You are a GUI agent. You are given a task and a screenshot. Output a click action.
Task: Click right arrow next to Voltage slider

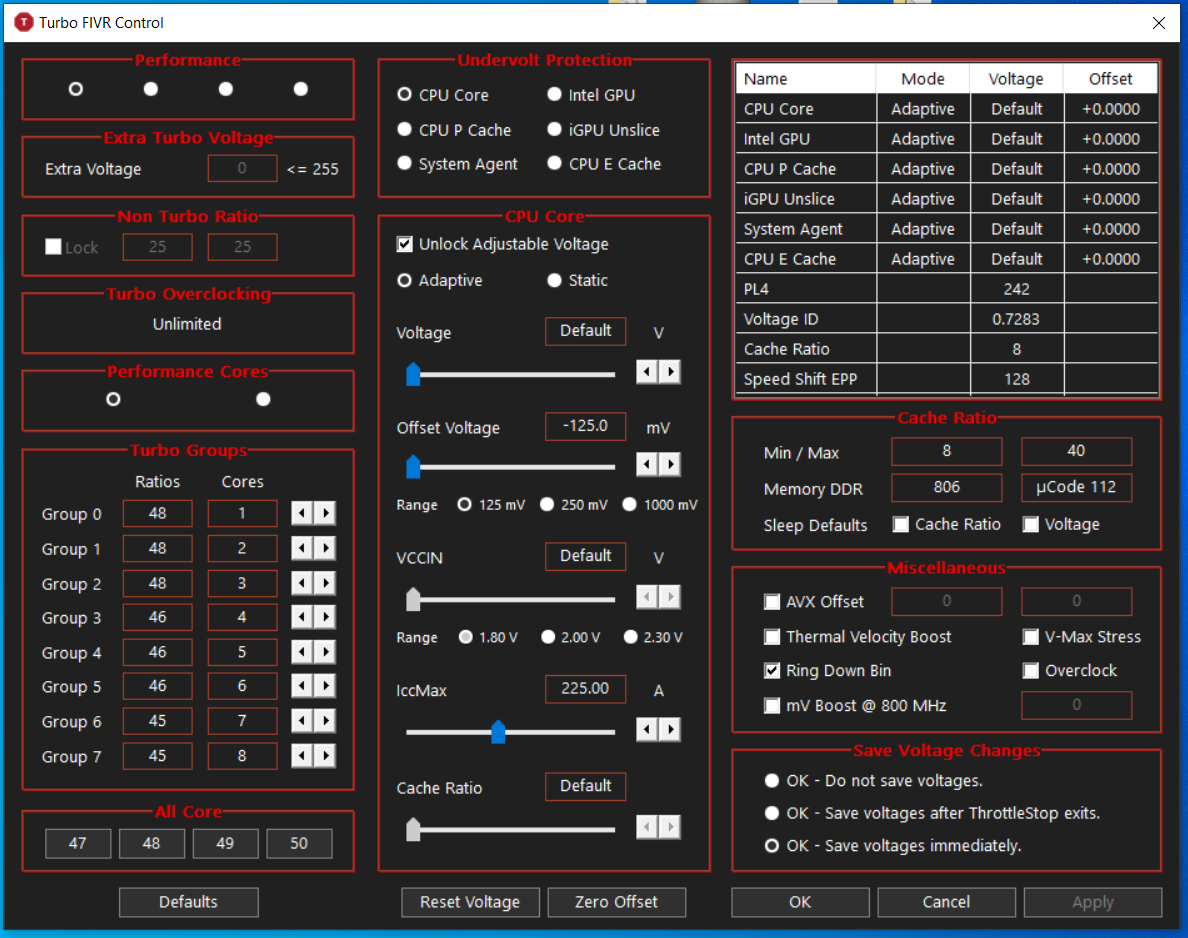[x=670, y=371]
